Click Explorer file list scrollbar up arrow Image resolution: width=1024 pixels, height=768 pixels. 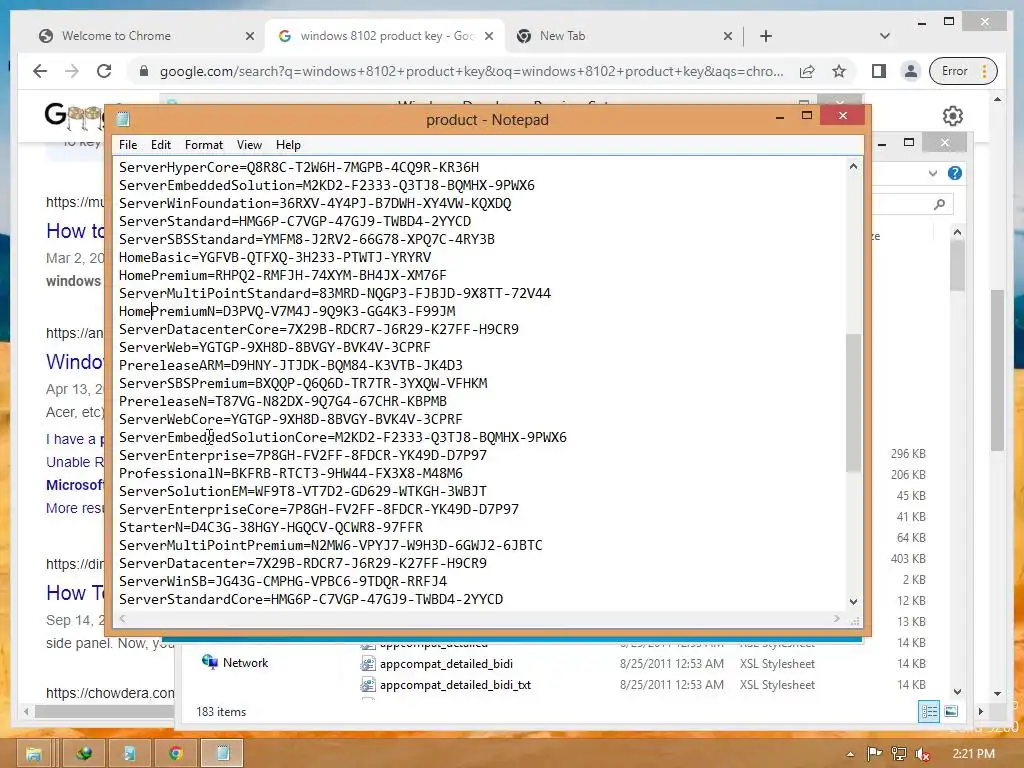(x=957, y=232)
